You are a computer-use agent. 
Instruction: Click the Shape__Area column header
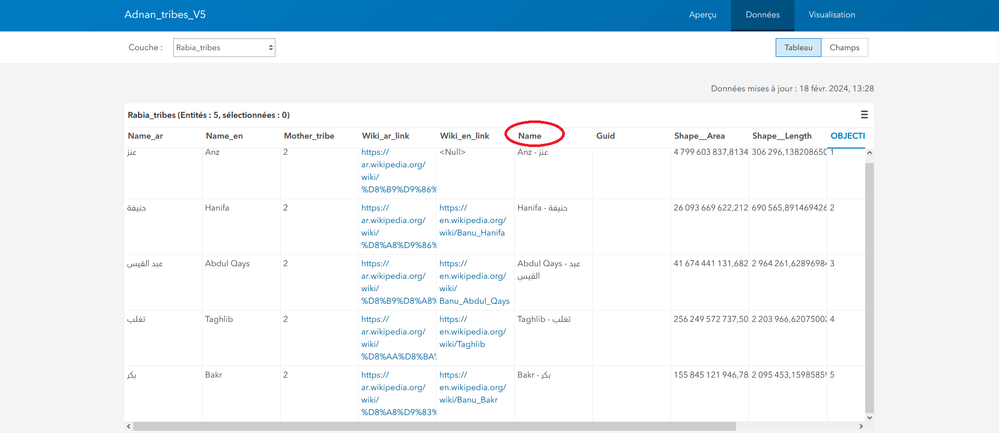coord(699,136)
